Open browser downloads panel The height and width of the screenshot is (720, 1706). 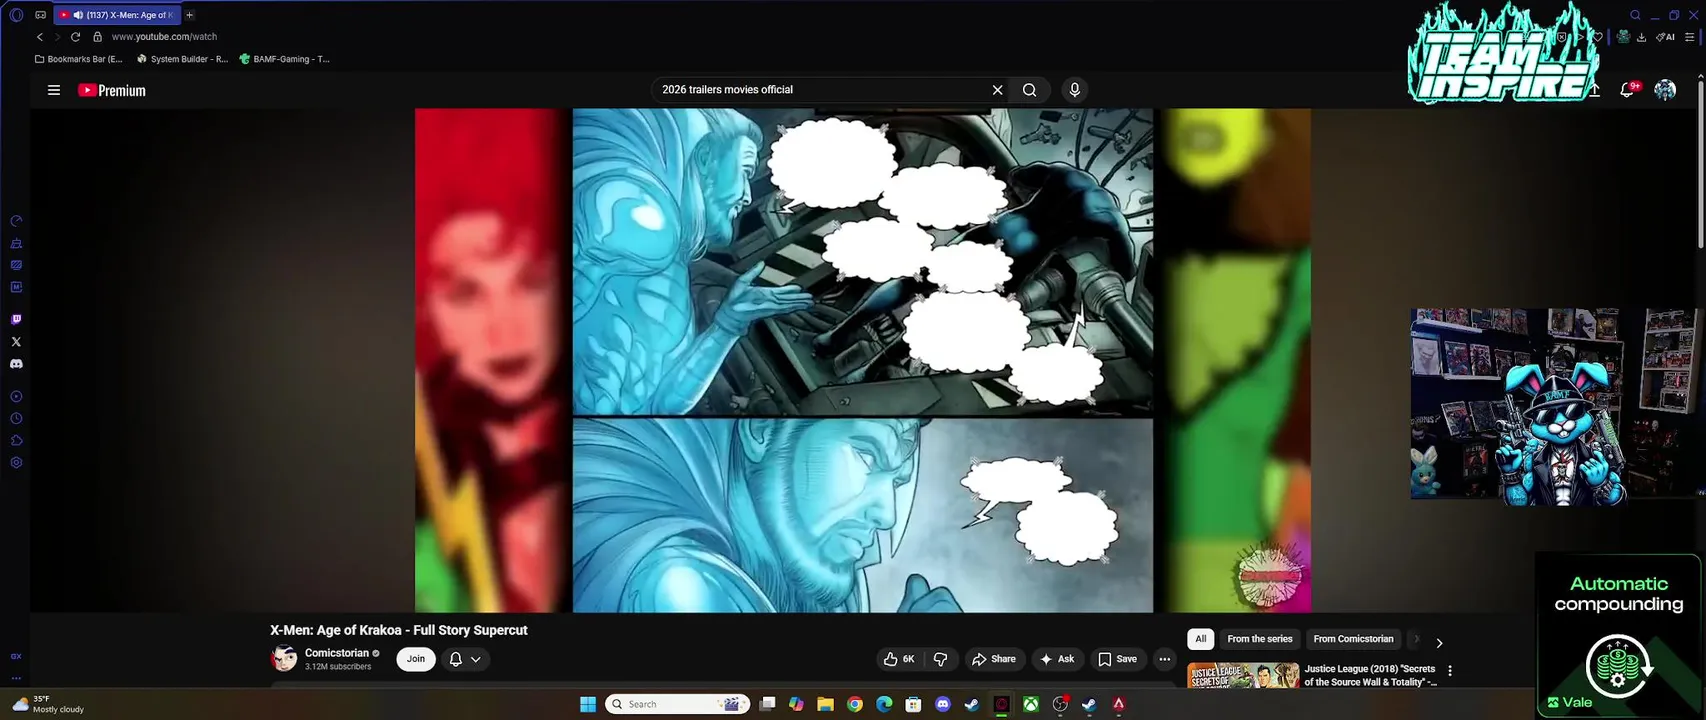[x=1641, y=37]
